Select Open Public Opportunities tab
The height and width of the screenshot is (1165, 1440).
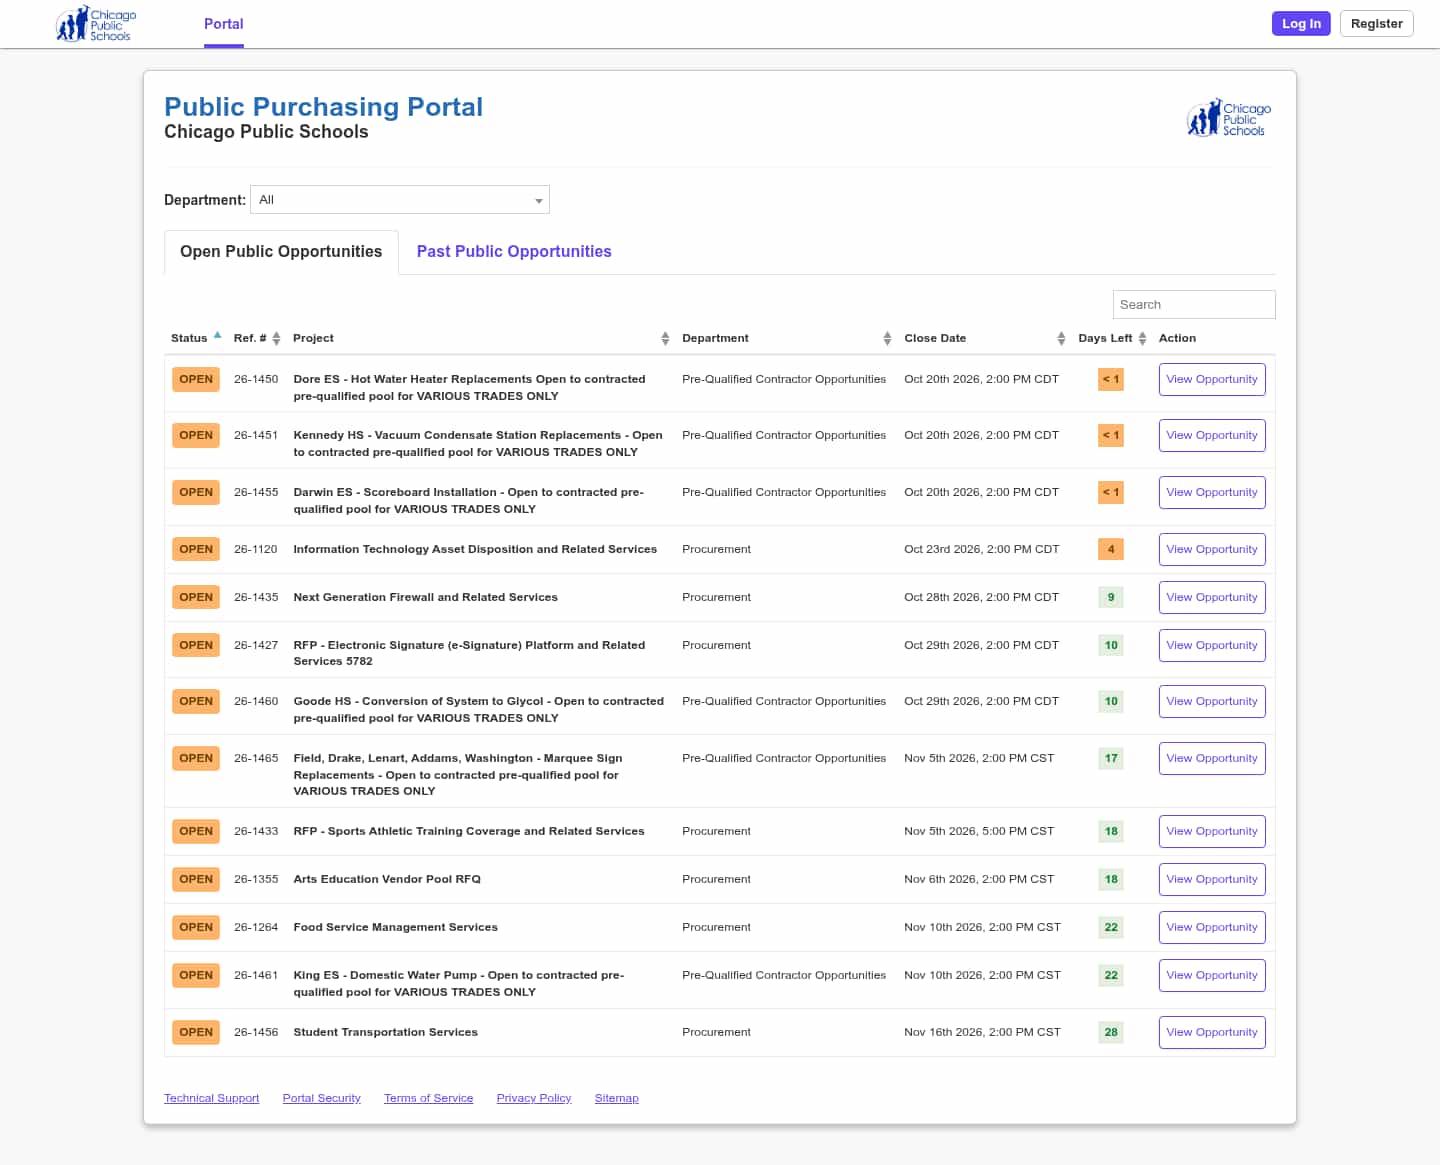pos(281,252)
